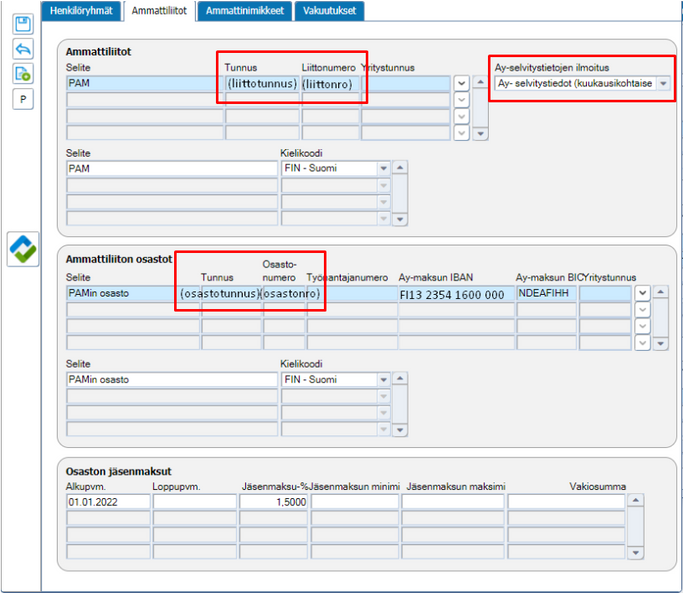Click the (liittonro) Liittonumero field
The width and height of the screenshot is (683, 593).
click(x=331, y=83)
